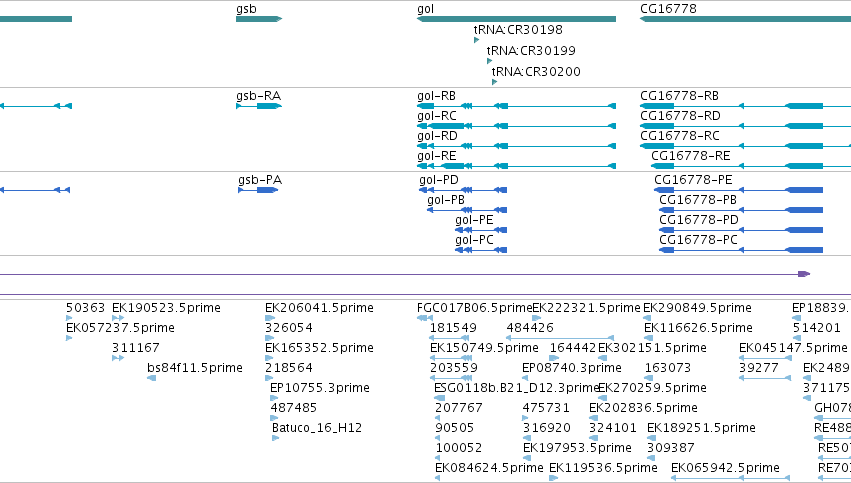Select the tRNA:CR30199 feature label
Image resolution: width=851 pixels, height=483 pixels.
click(531, 51)
